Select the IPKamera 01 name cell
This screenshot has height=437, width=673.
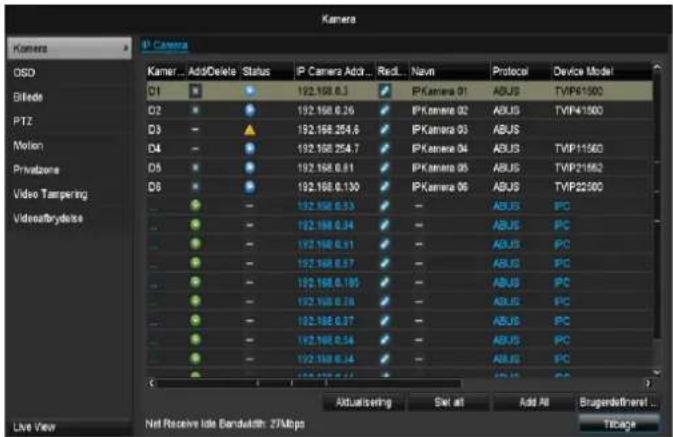439,91
